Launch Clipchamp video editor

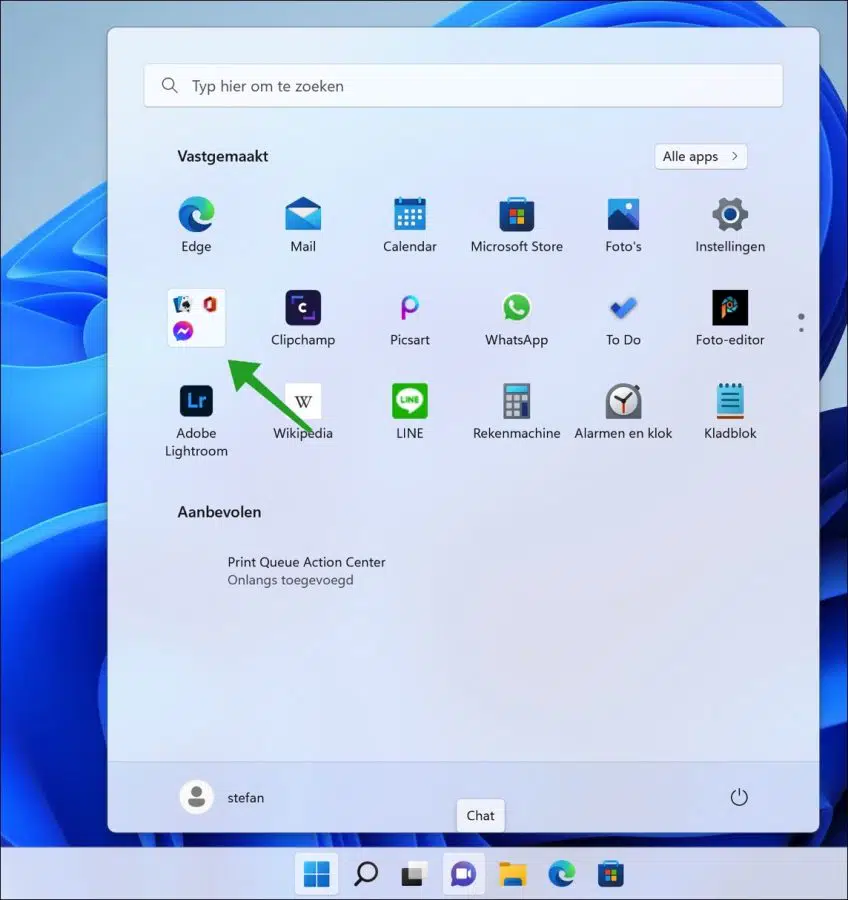(x=303, y=318)
